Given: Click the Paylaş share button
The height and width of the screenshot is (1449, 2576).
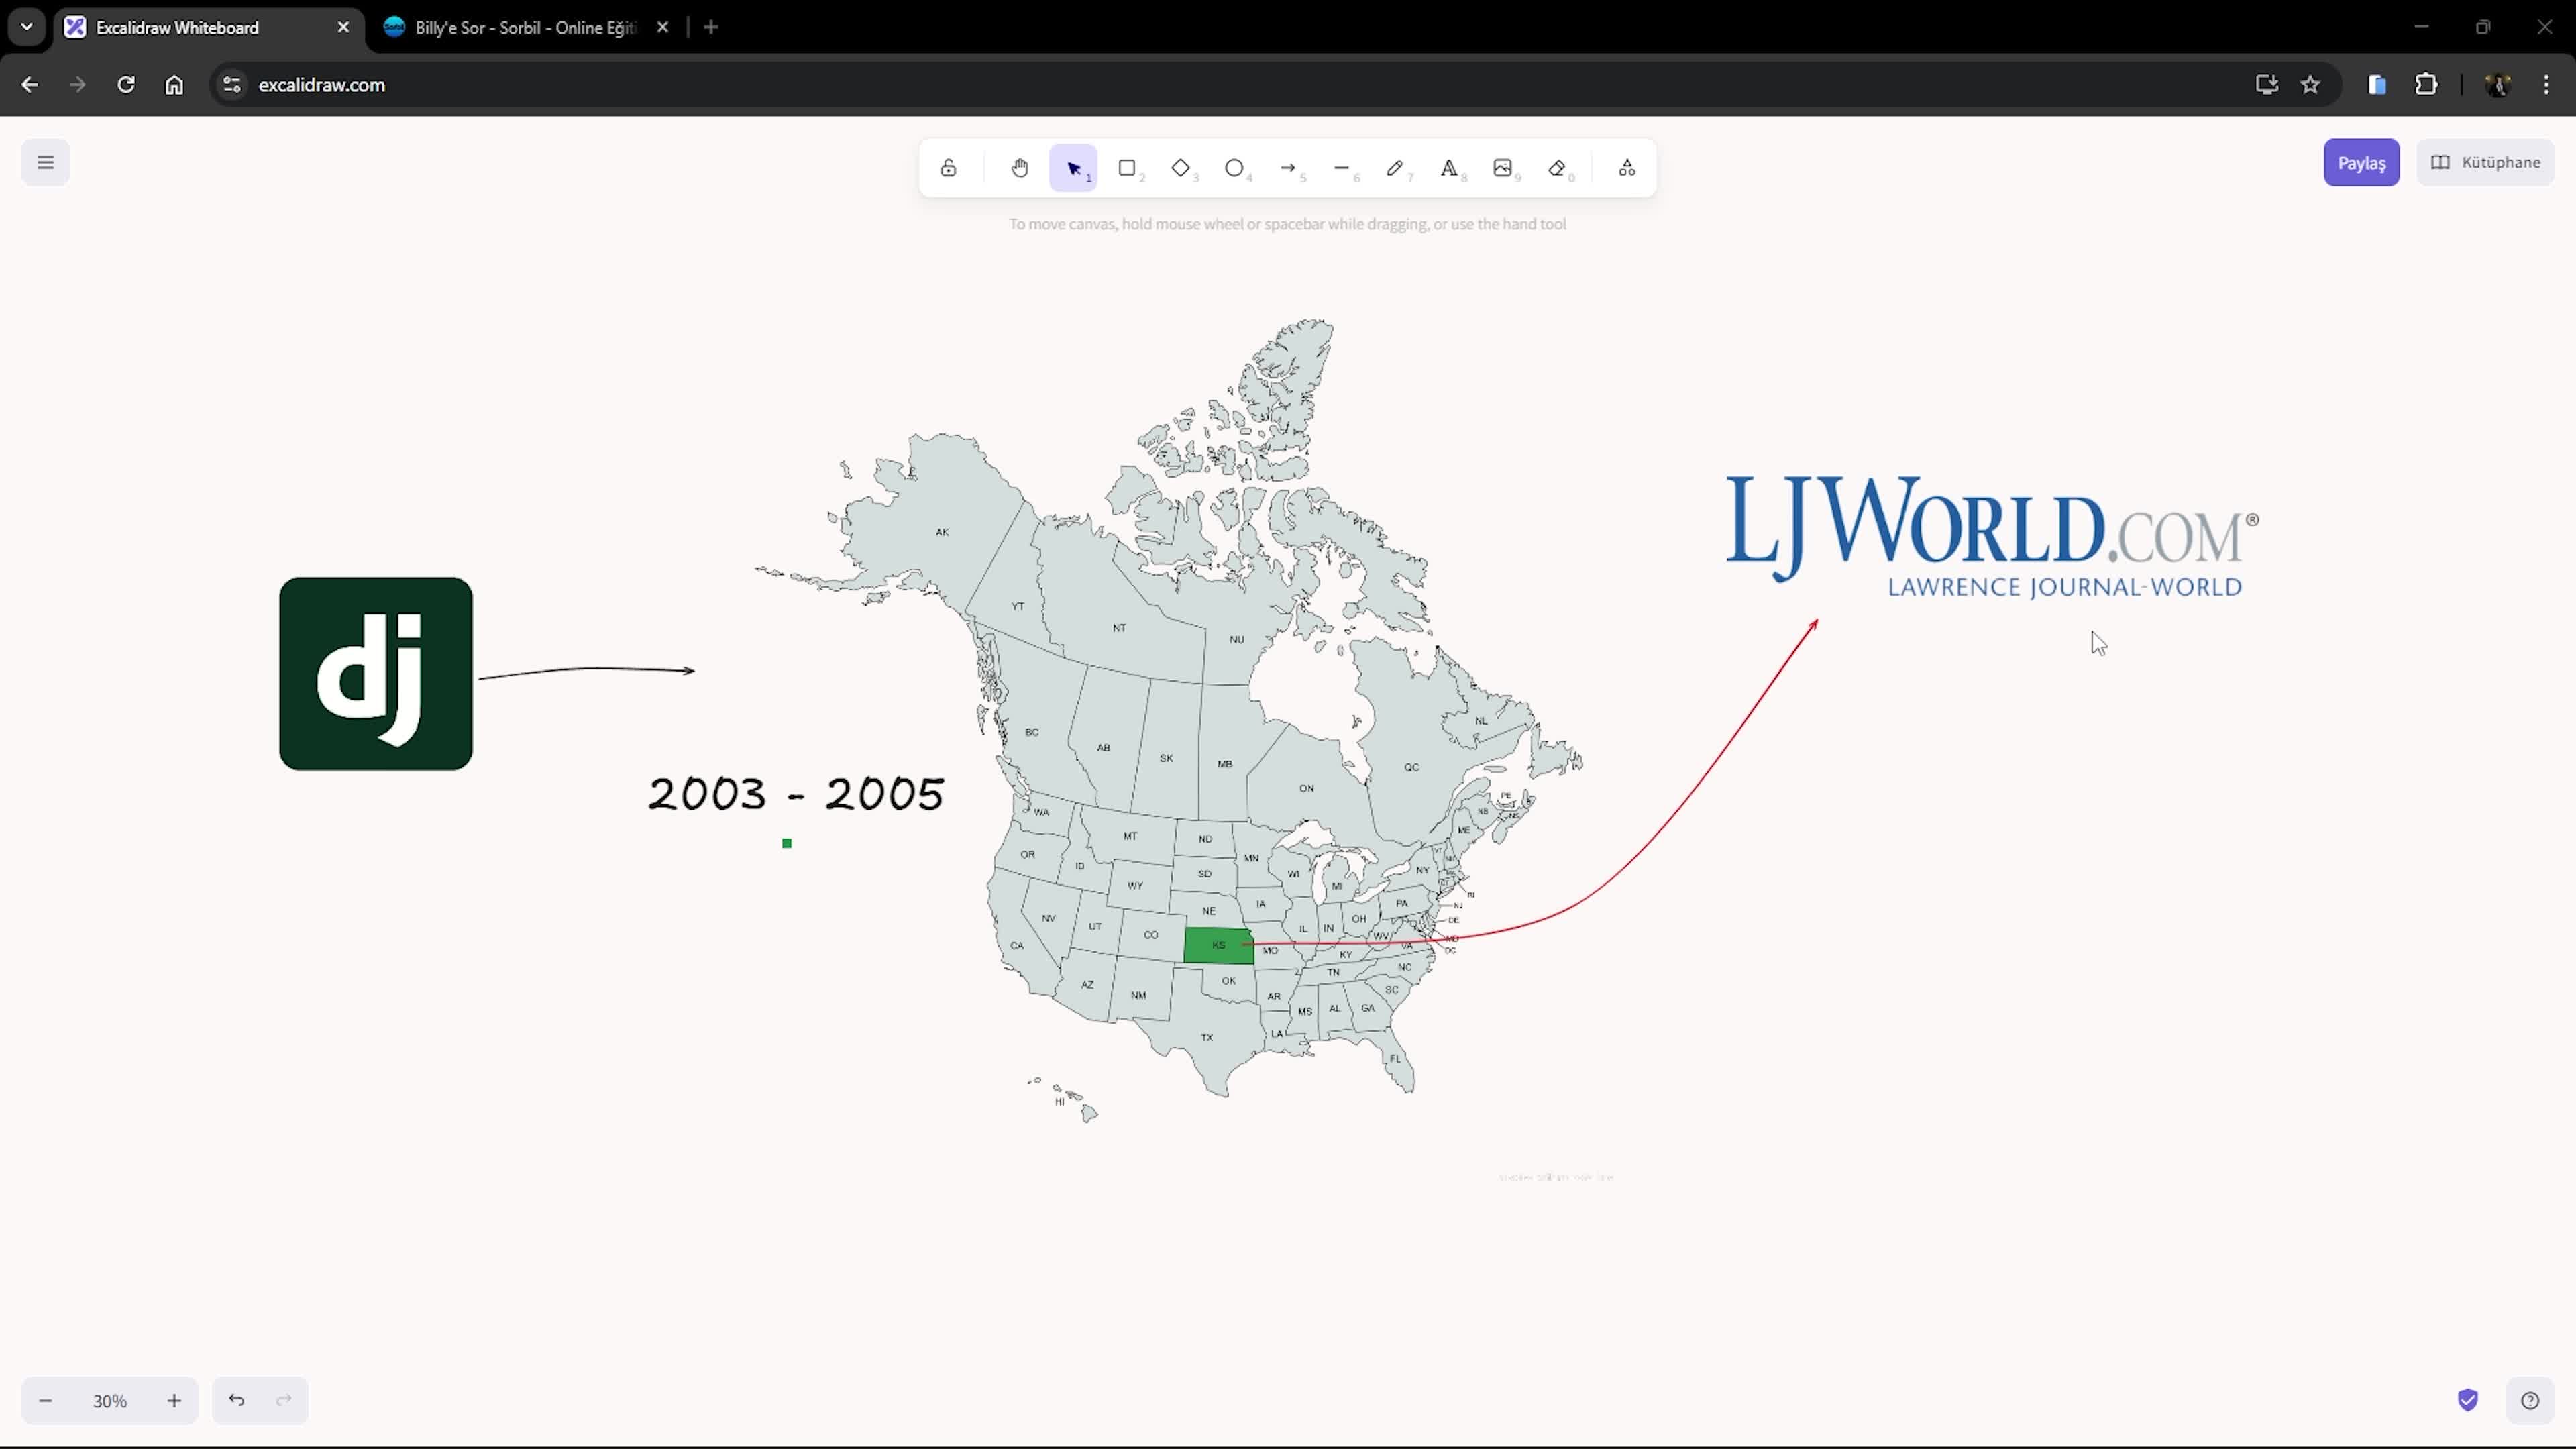Looking at the screenshot, I should [2361, 163].
